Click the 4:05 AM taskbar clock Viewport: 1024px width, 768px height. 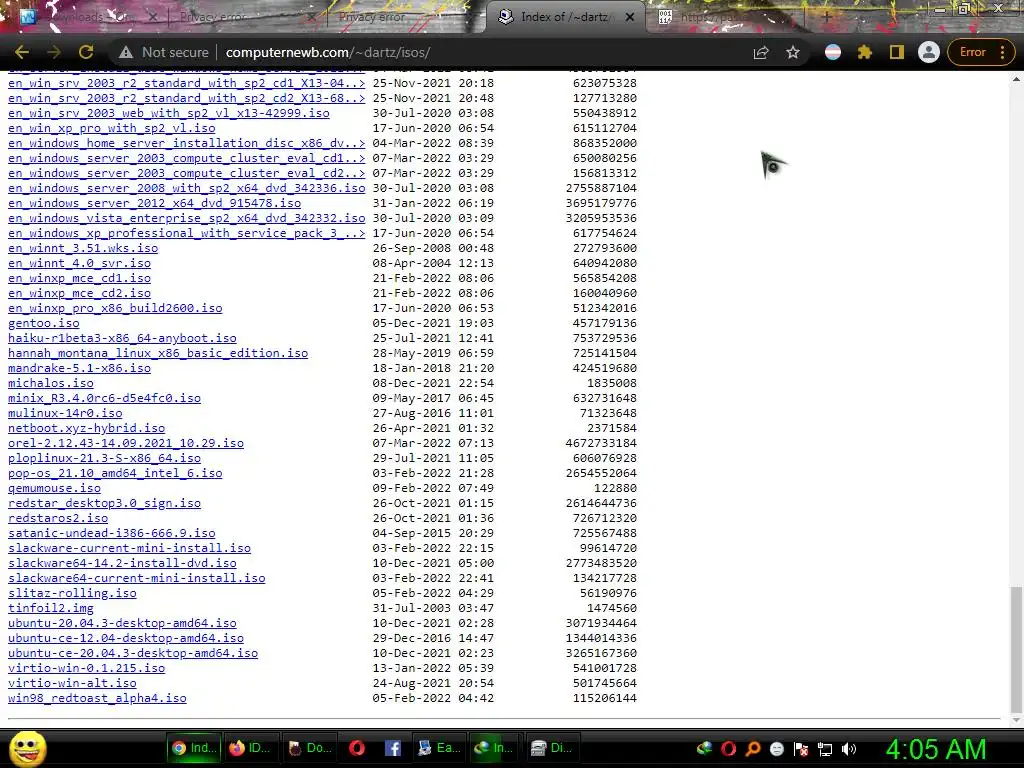click(935, 749)
